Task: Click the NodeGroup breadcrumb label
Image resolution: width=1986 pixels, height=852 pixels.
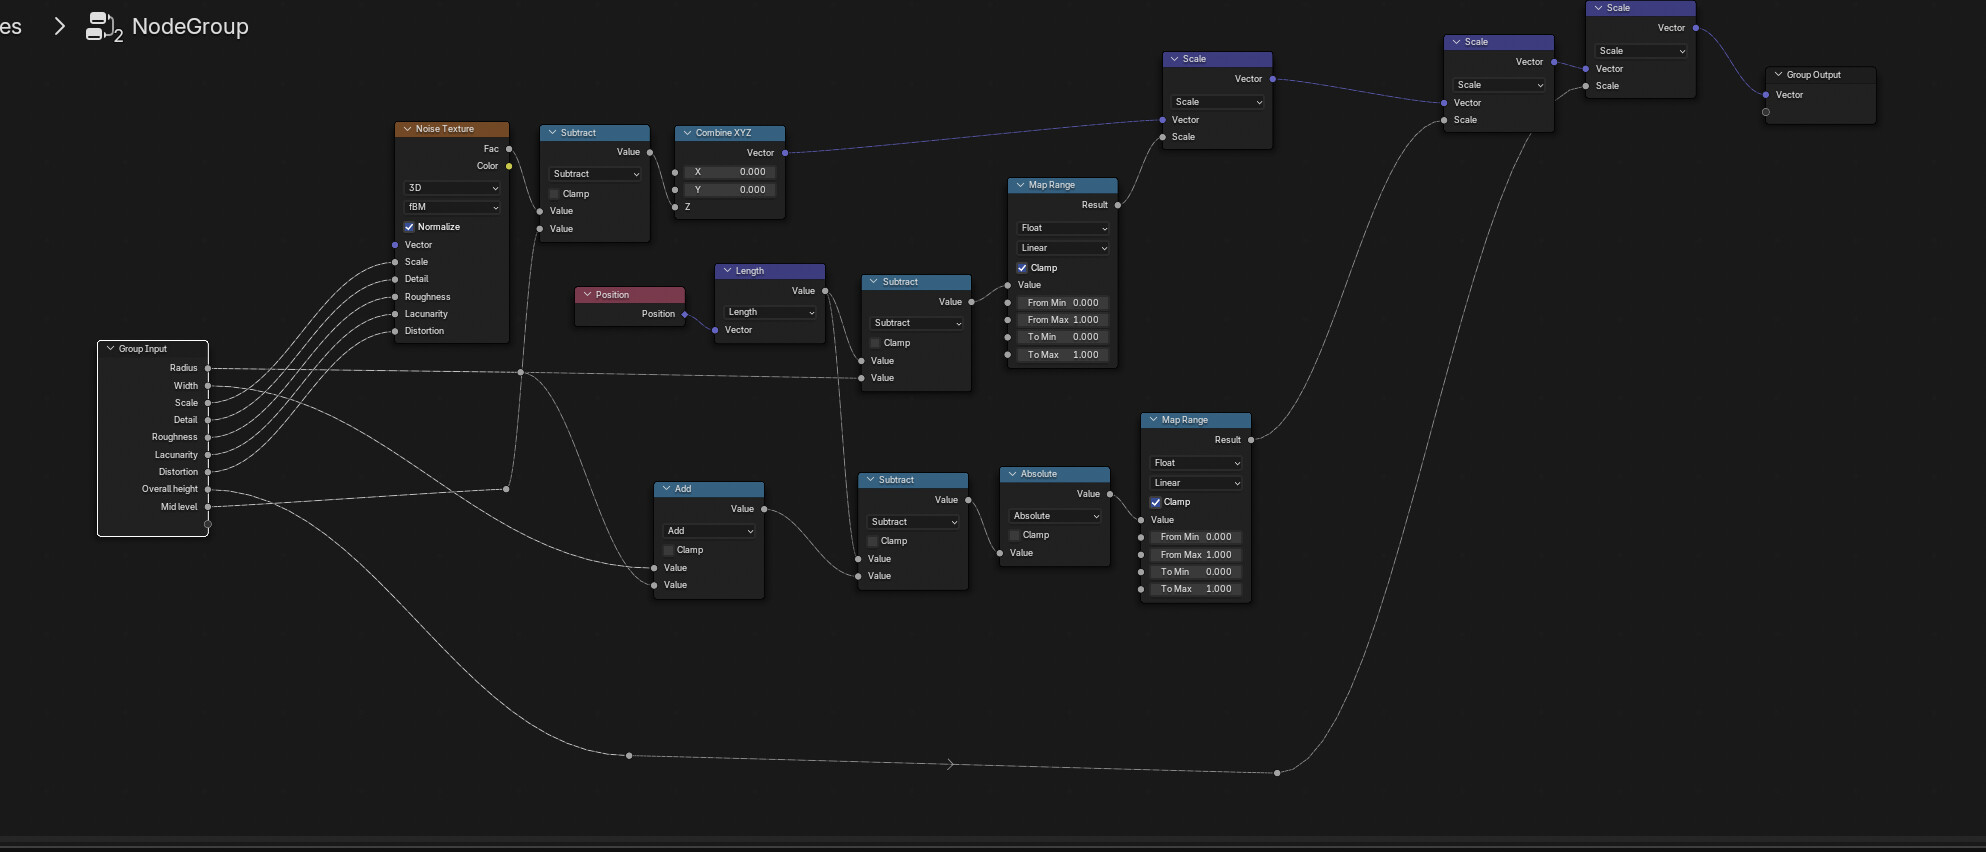Action: pos(190,27)
